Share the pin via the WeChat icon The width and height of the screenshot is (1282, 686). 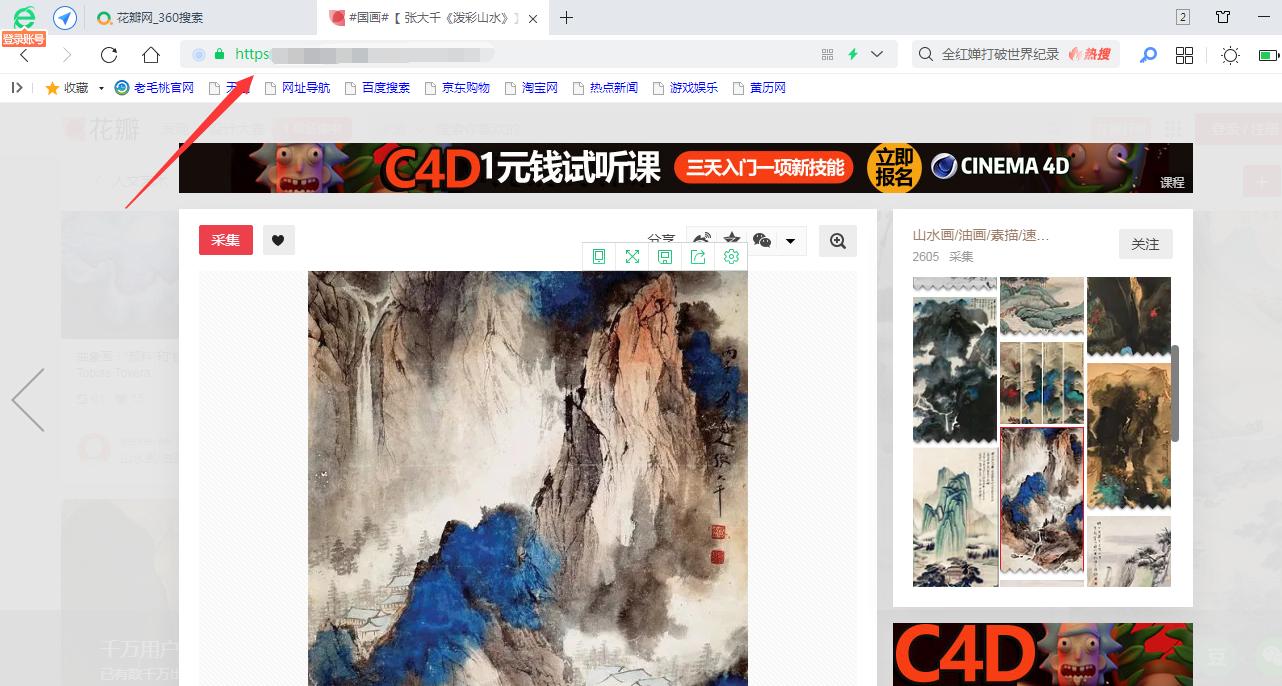[x=762, y=240]
